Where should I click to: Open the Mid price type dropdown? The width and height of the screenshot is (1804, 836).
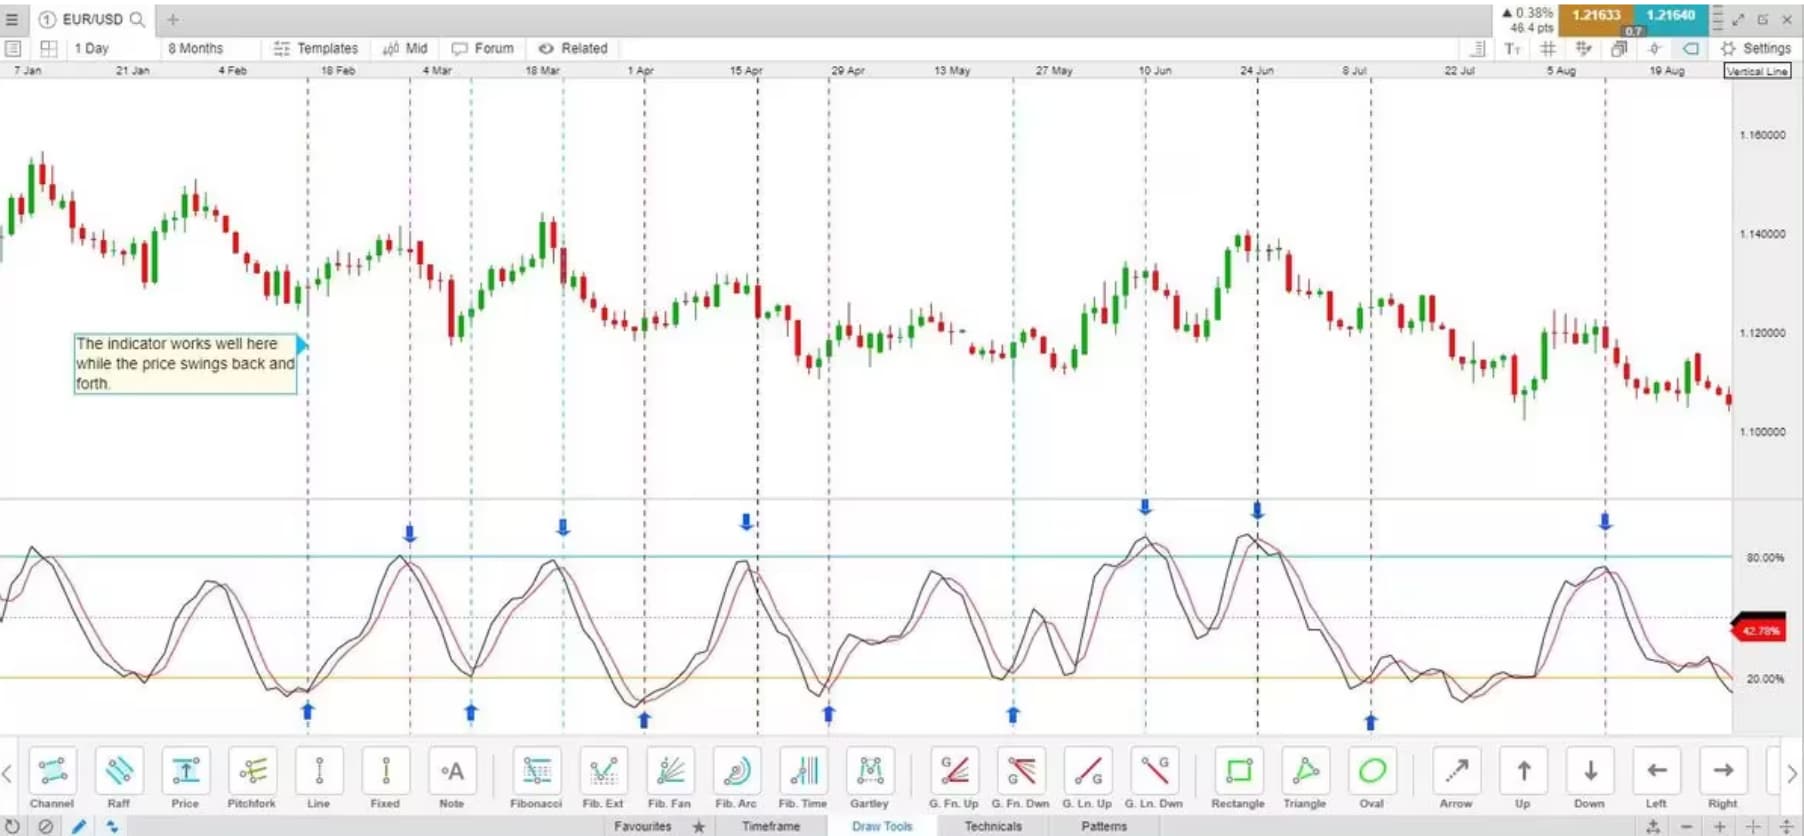(x=406, y=48)
